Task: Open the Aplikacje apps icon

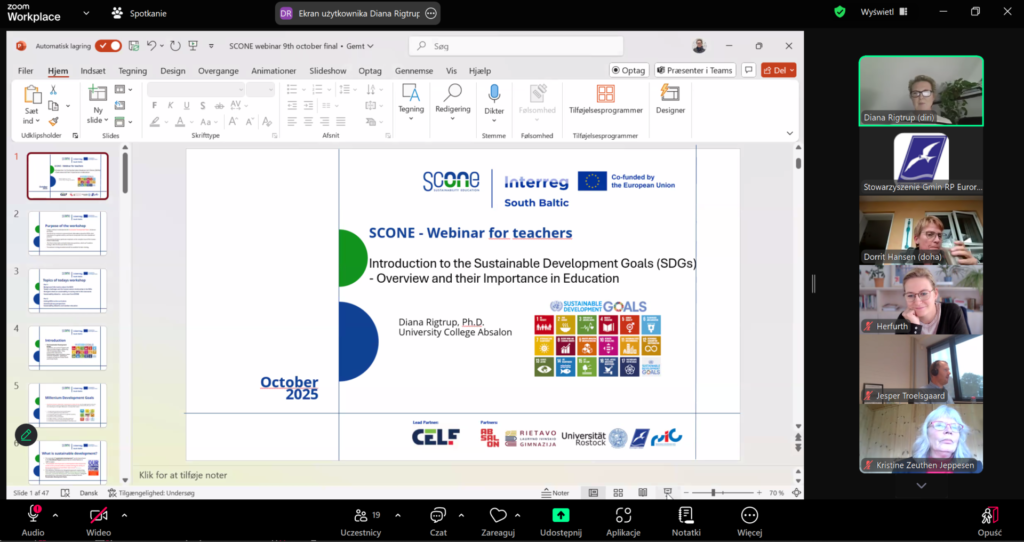Action: (x=623, y=515)
